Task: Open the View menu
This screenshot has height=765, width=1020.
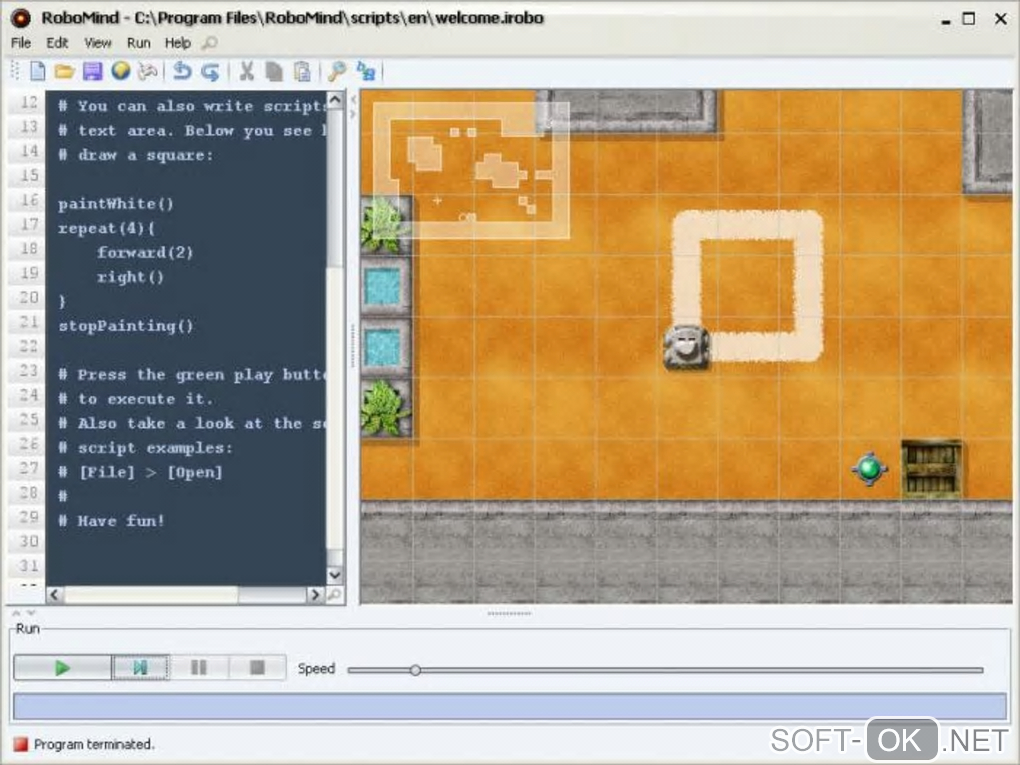Action: pos(98,43)
